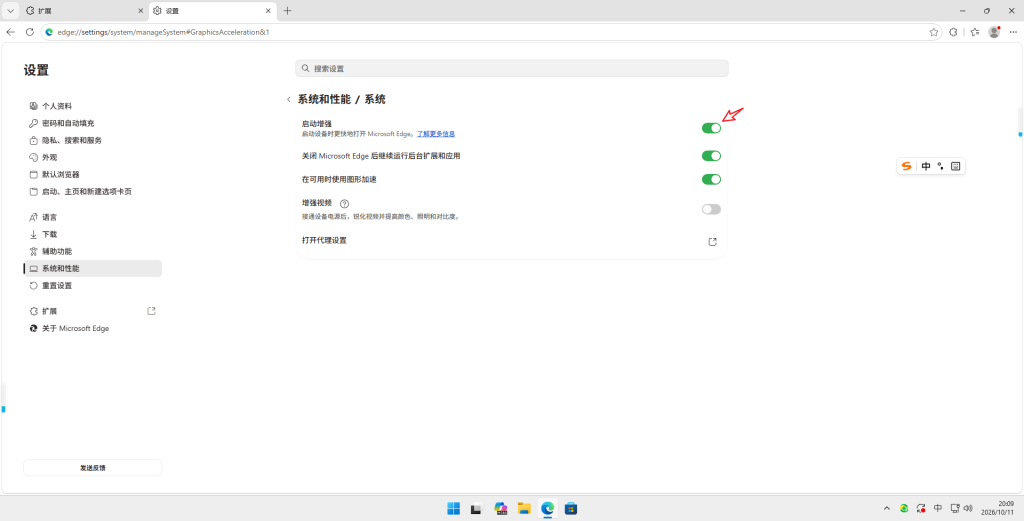Toggle Sogou punctuation mode icon
The width and height of the screenshot is (1024, 521).
[940, 166]
